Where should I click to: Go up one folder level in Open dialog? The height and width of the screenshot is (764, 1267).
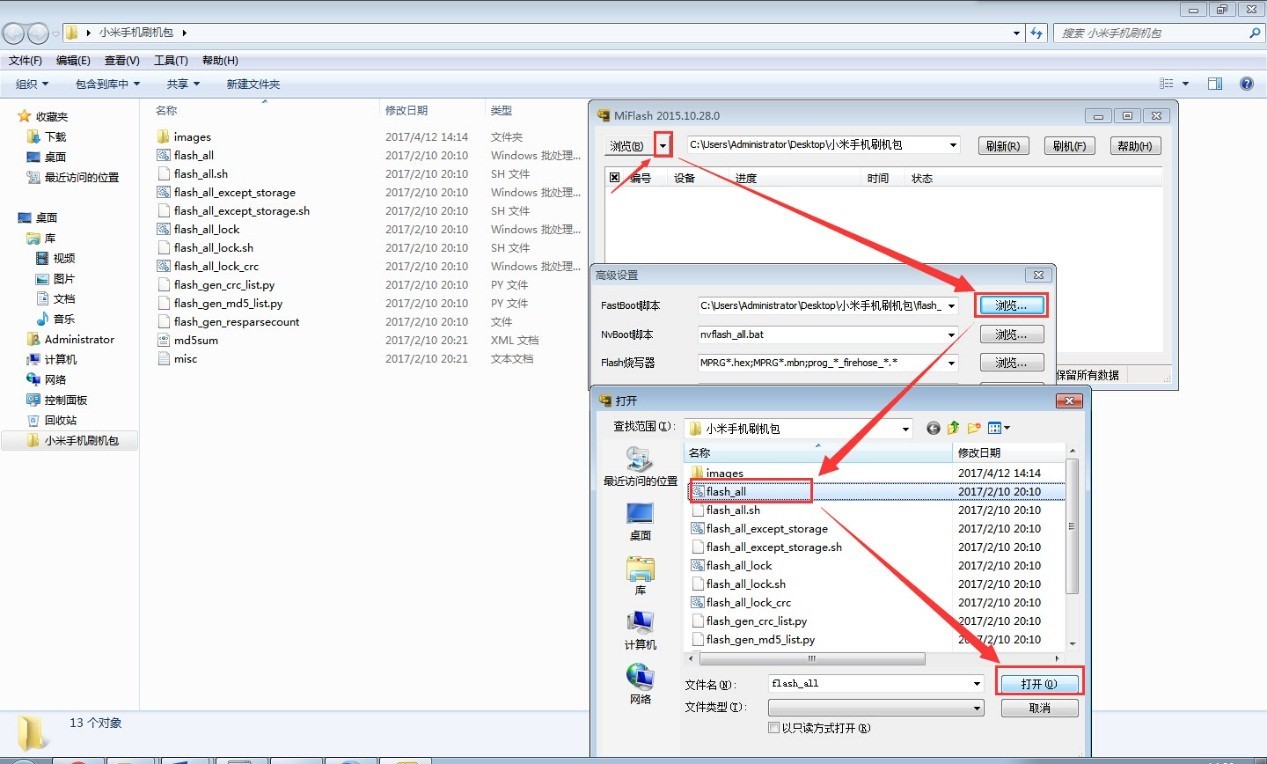pyautogui.click(x=953, y=428)
